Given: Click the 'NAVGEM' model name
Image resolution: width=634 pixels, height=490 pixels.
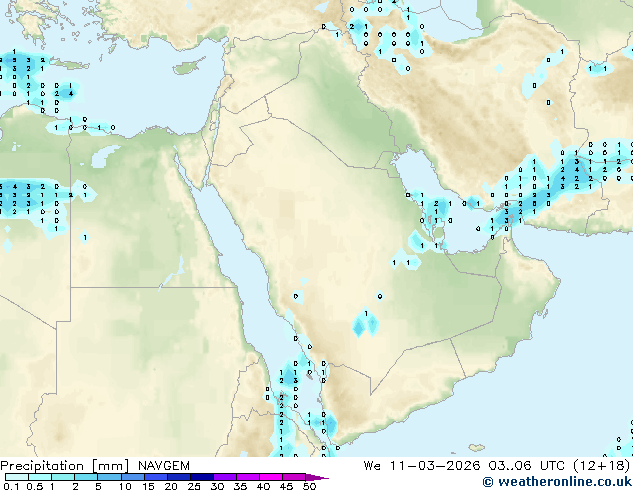Looking at the screenshot, I should click(164, 466).
